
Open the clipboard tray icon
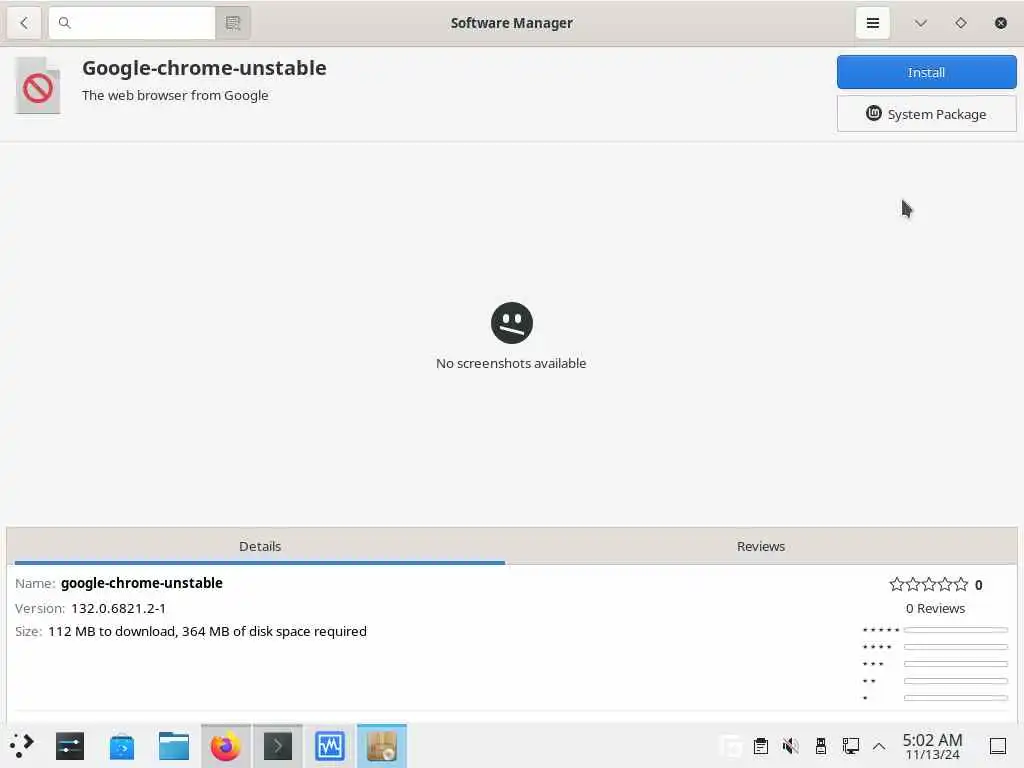coord(761,746)
